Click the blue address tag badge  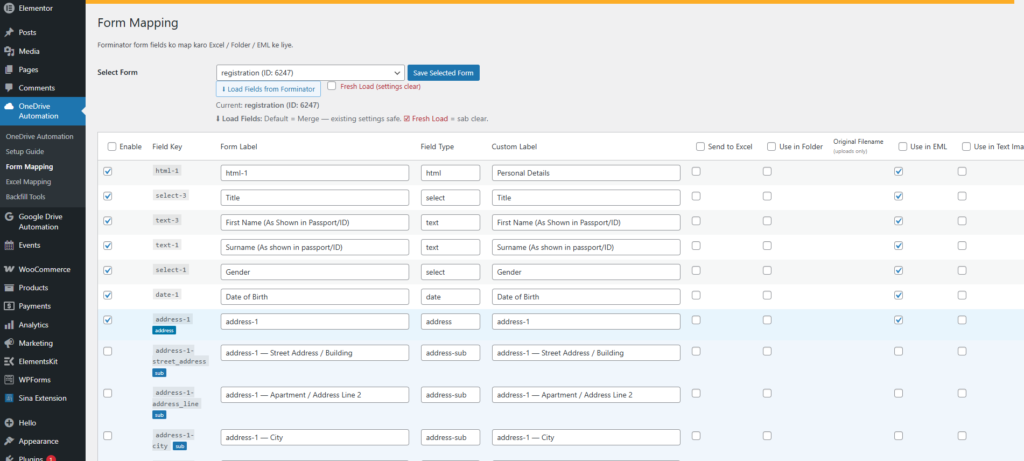click(165, 330)
